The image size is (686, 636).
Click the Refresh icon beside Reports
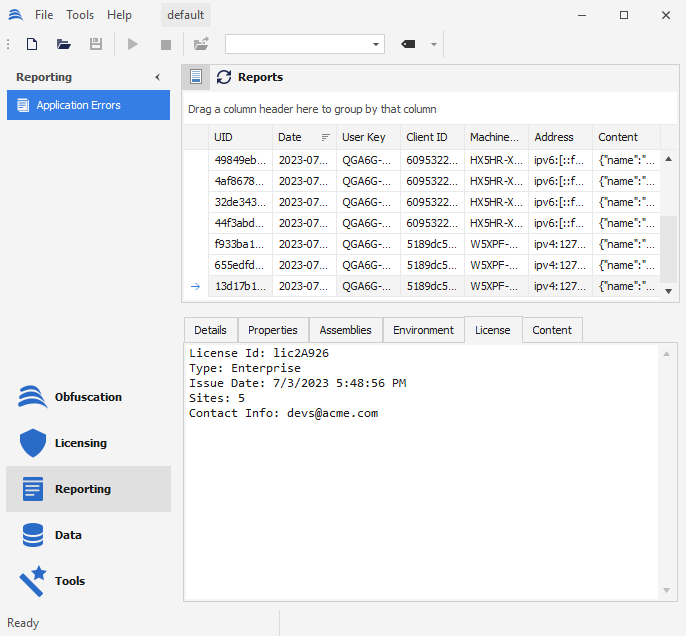pos(224,77)
